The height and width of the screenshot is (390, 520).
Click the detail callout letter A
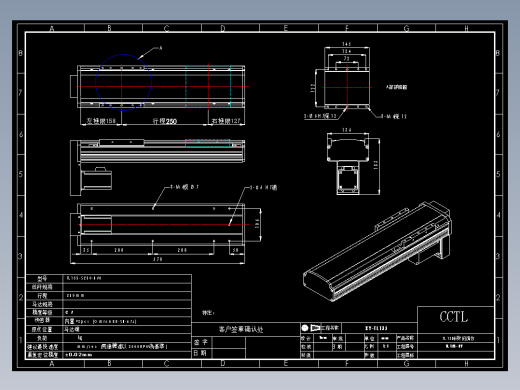[161, 48]
